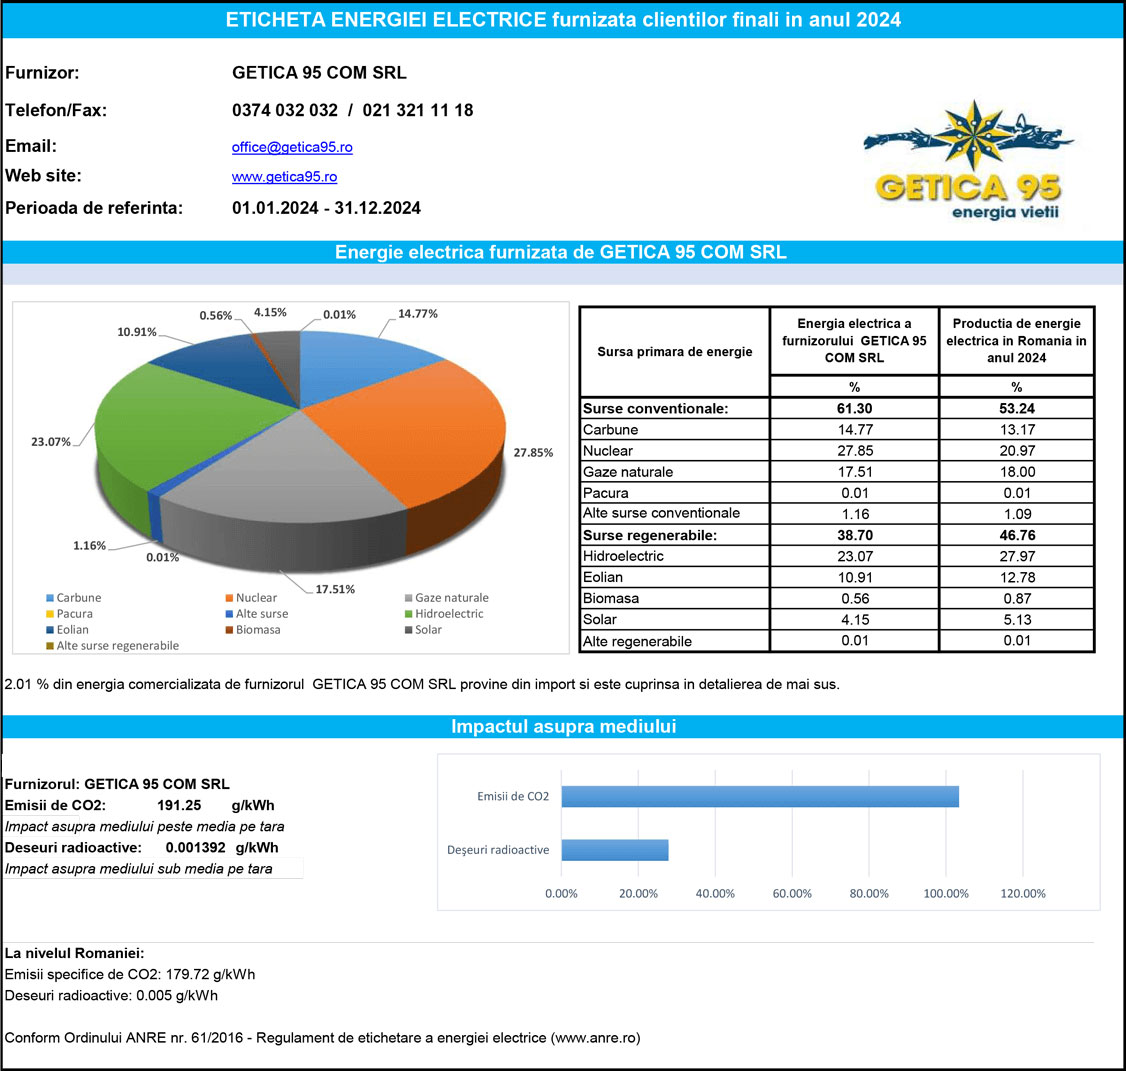Select the Sursa primara de energie header
1126x1071 pixels.
point(674,352)
